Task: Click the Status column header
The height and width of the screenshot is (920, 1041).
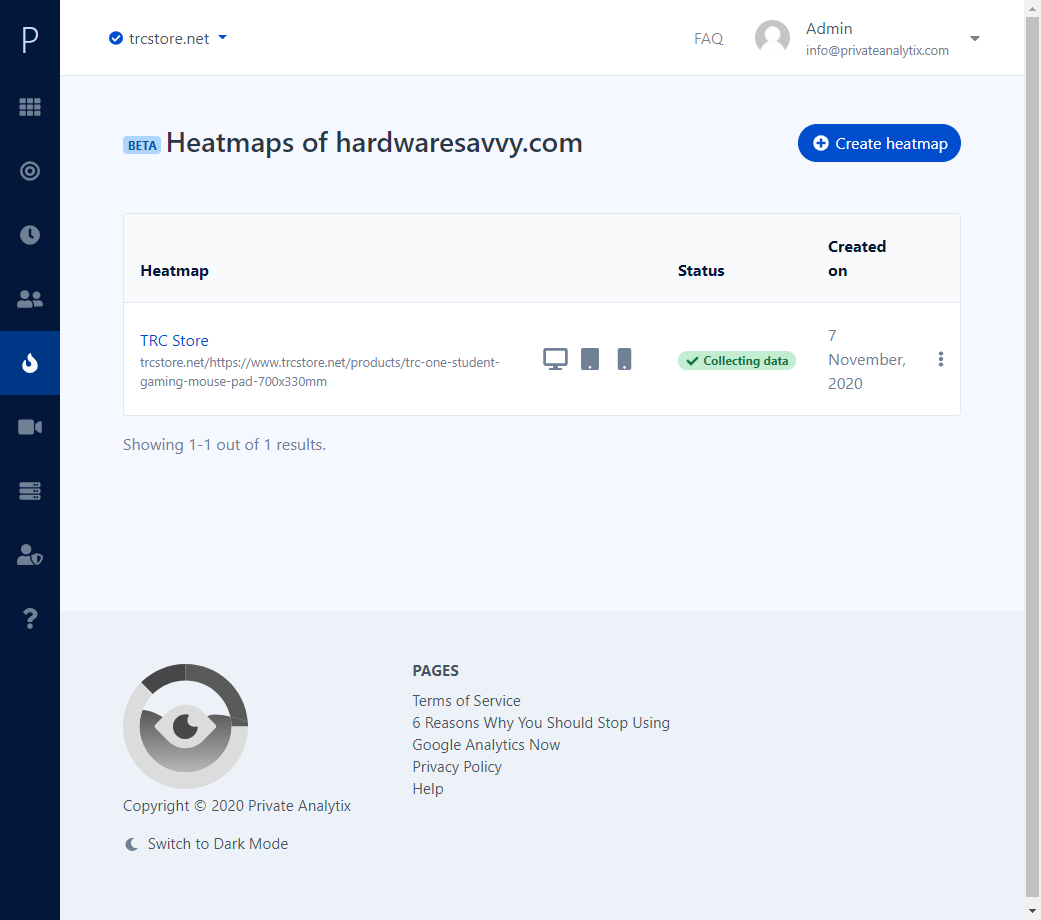Action: (701, 271)
